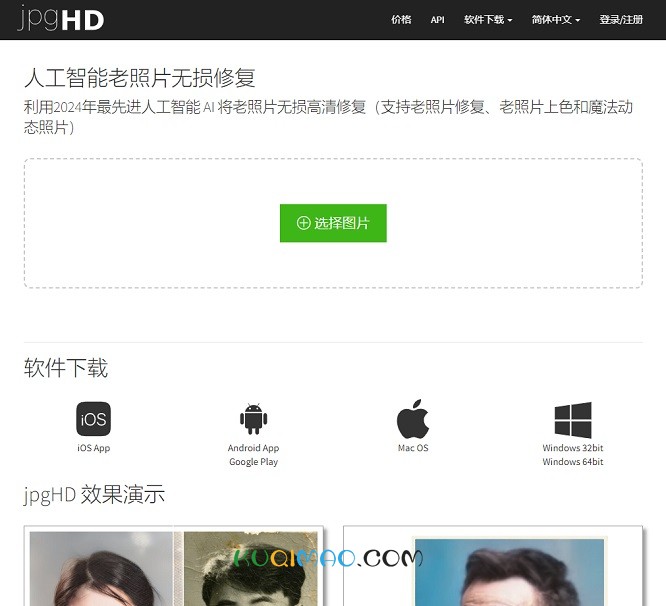Expand the 软件下载 dropdown menu
Image resolution: width=666 pixels, height=606 pixels.
coord(488,20)
